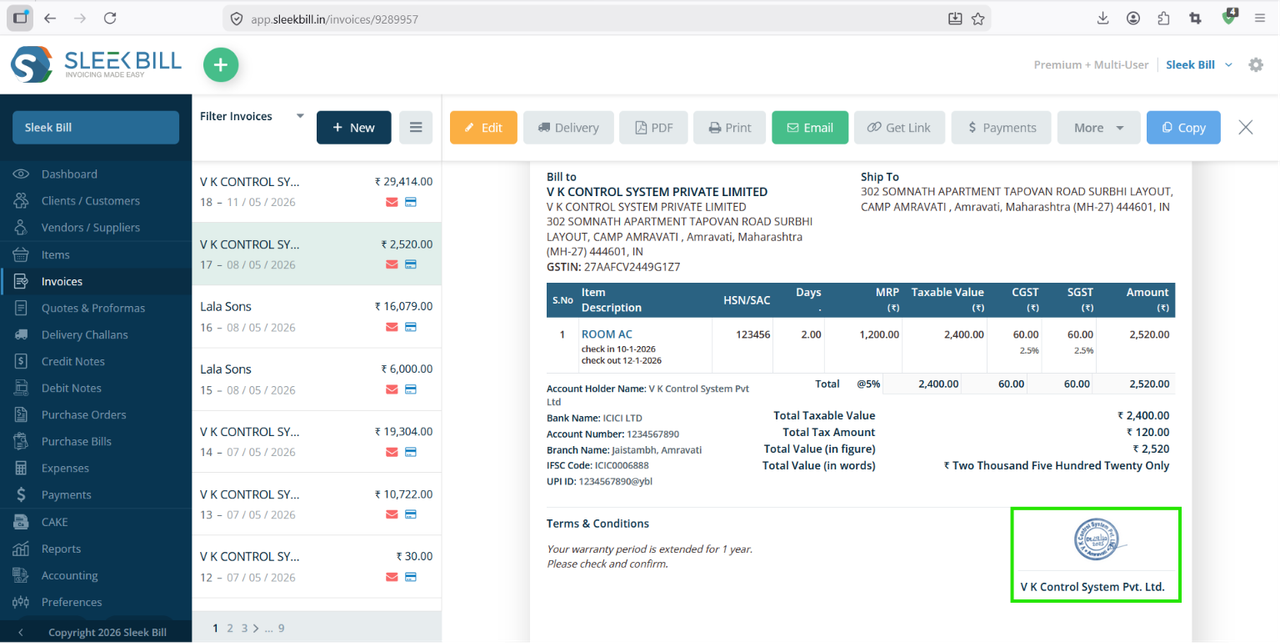Click the payment card icon for invoice 15
The width and height of the screenshot is (1280, 643).
click(x=410, y=390)
